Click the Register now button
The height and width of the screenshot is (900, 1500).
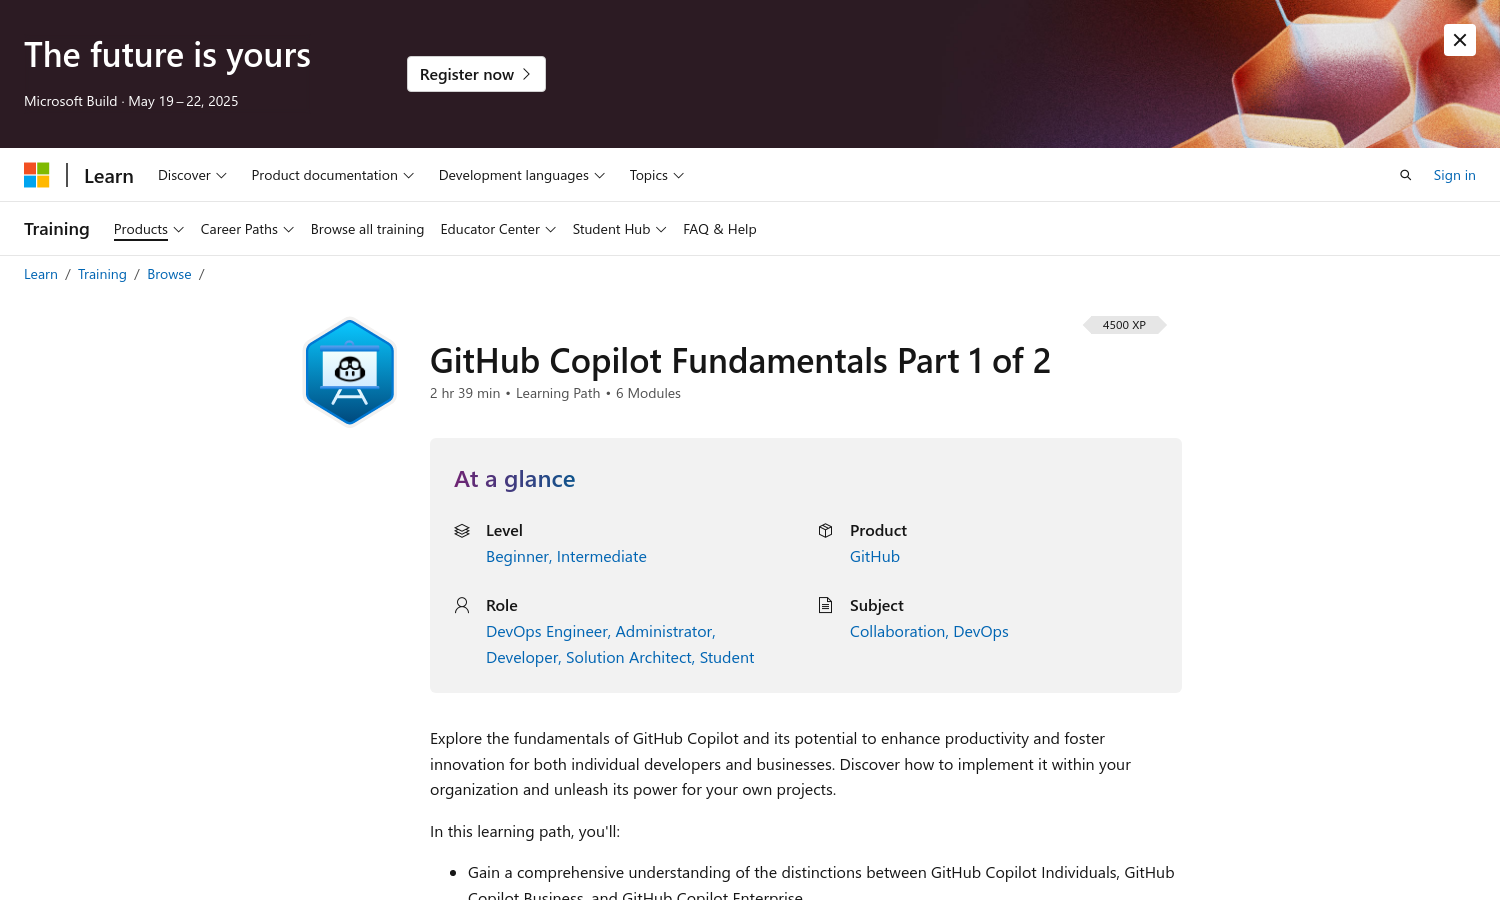point(476,74)
